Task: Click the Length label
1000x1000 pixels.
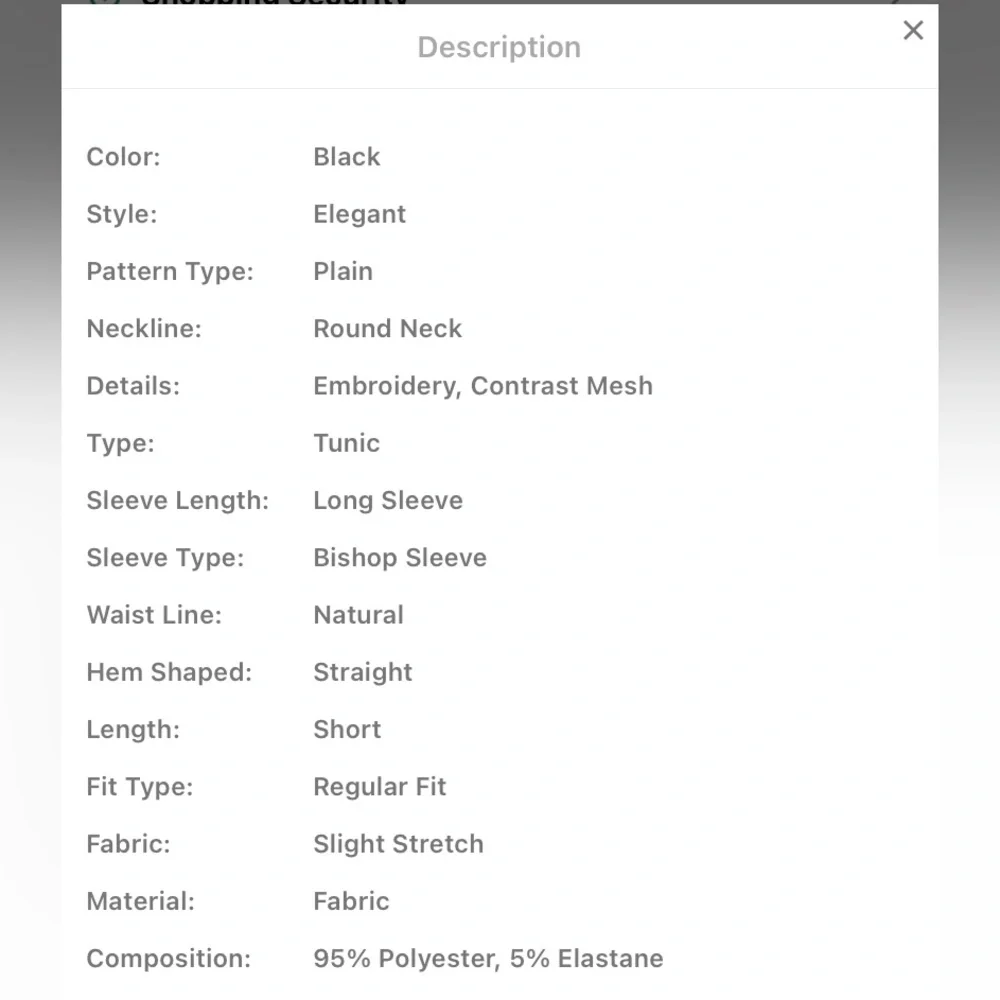Action: (x=133, y=729)
